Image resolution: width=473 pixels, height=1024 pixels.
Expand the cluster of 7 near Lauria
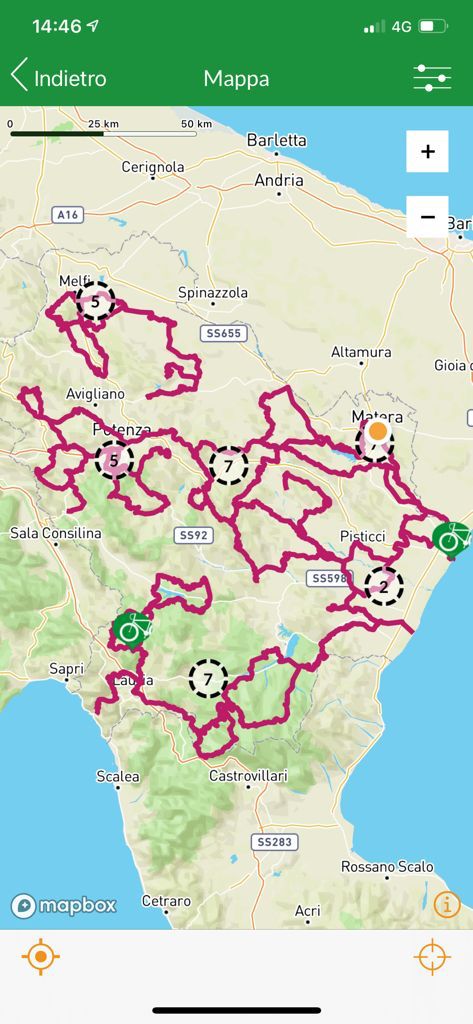click(x=208, y=679)
